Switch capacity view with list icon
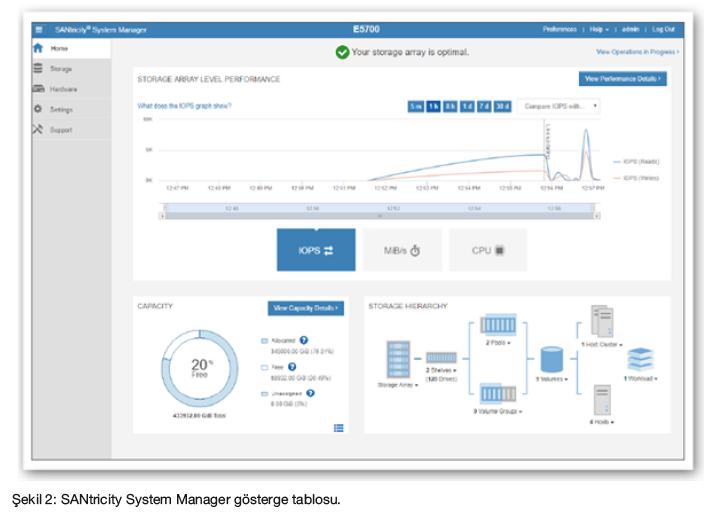 (338, 428)
